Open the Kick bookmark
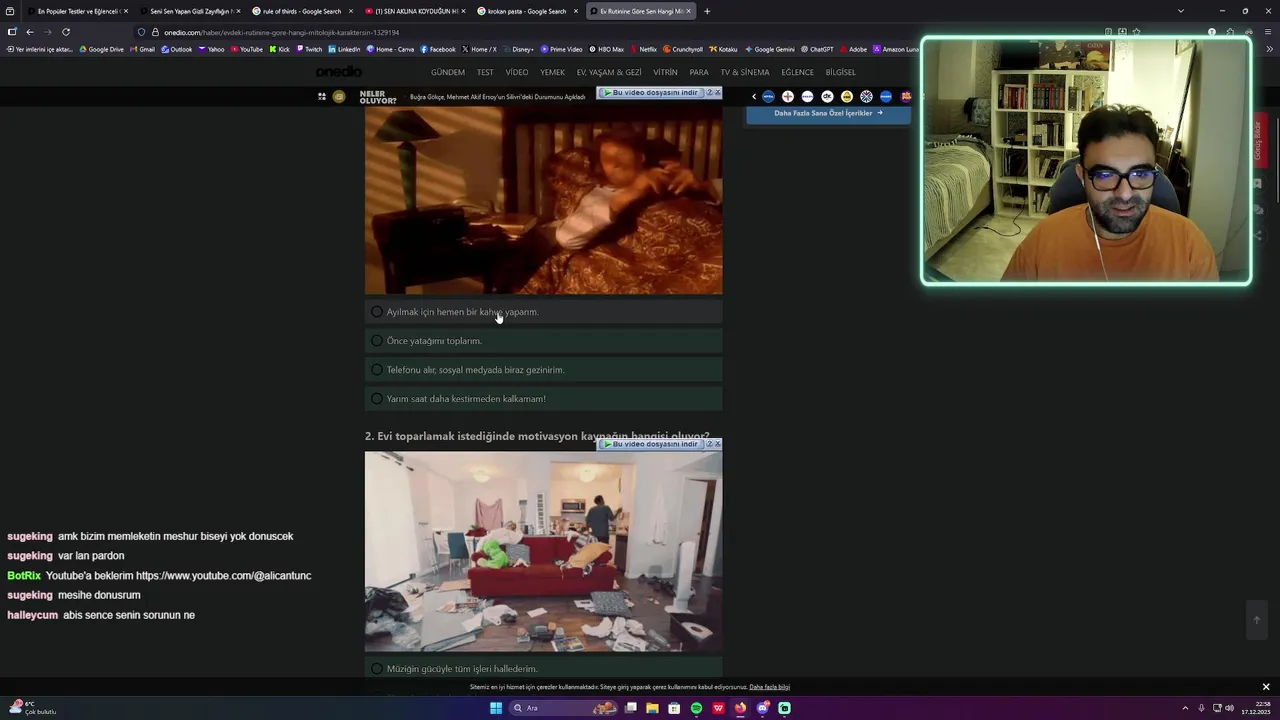 click(x=280, y=49)
